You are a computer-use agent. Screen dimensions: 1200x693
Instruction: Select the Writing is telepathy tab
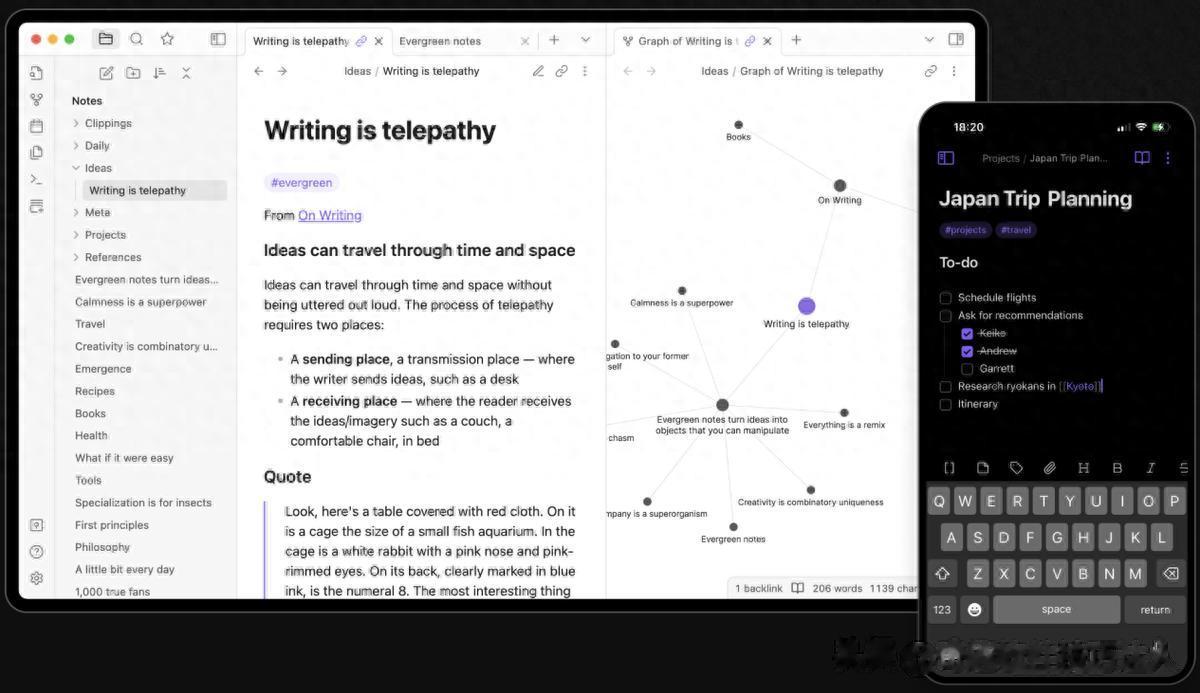pos(301,41)
